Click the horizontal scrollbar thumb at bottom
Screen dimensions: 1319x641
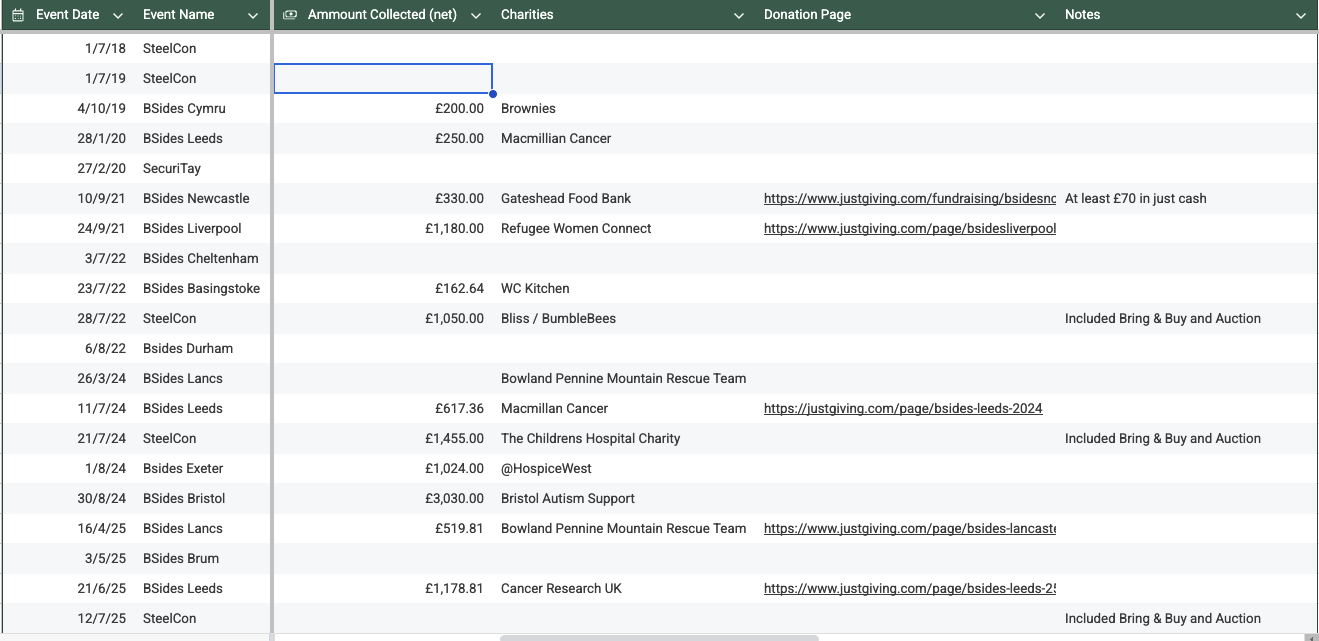pos(659,637)
